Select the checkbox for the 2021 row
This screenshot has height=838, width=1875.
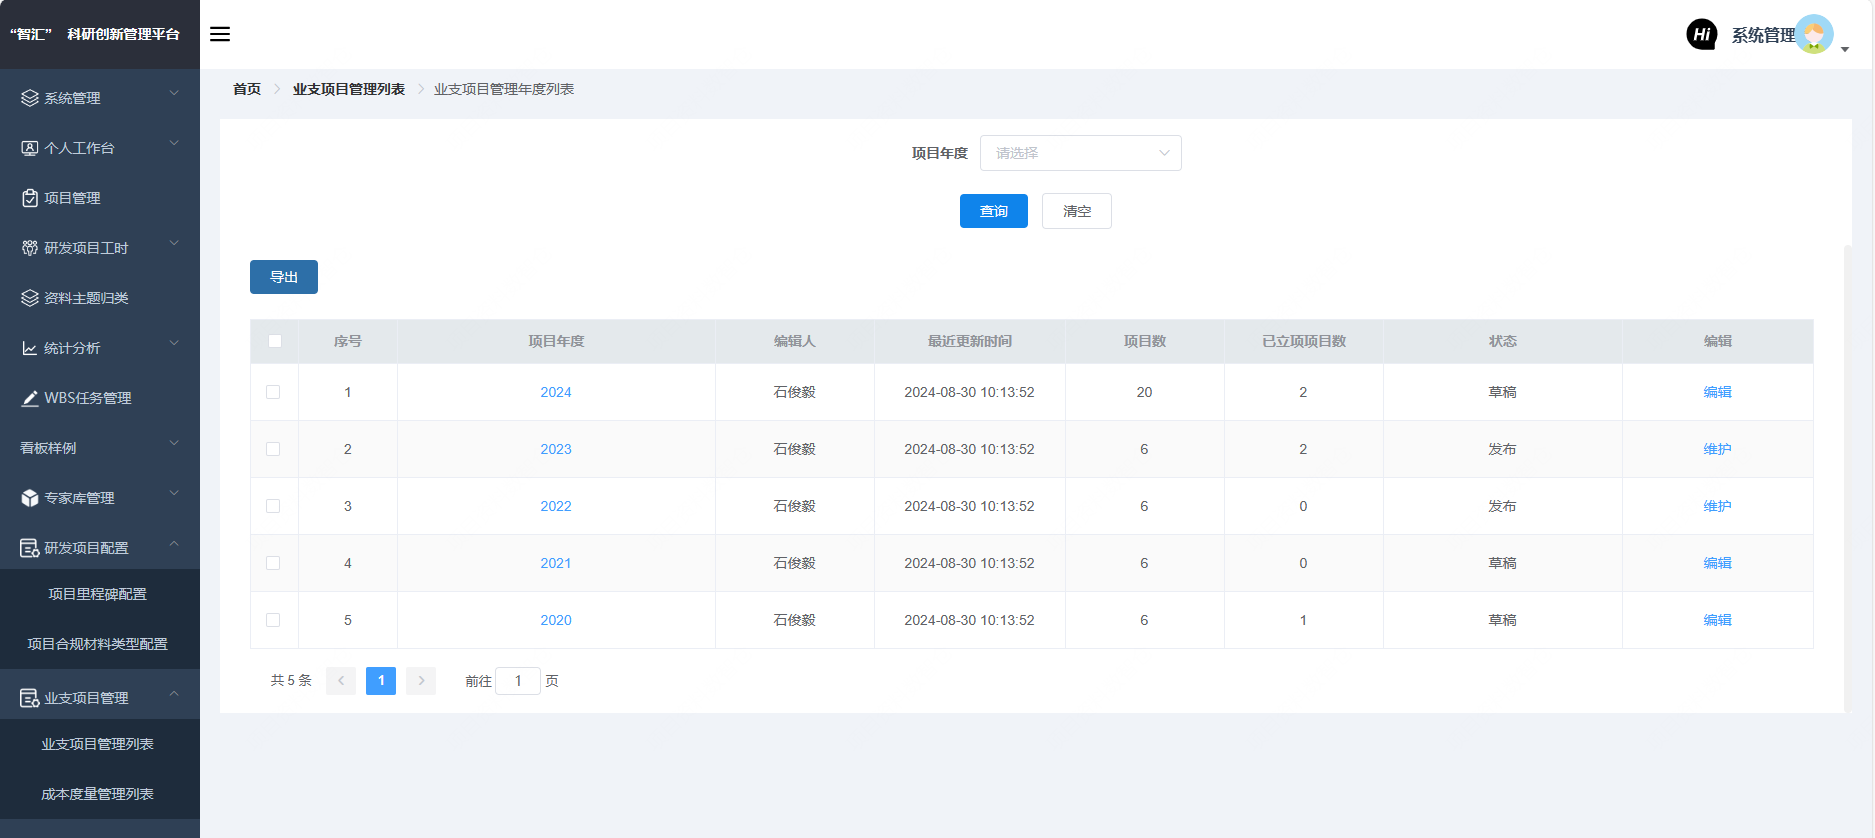273,563
